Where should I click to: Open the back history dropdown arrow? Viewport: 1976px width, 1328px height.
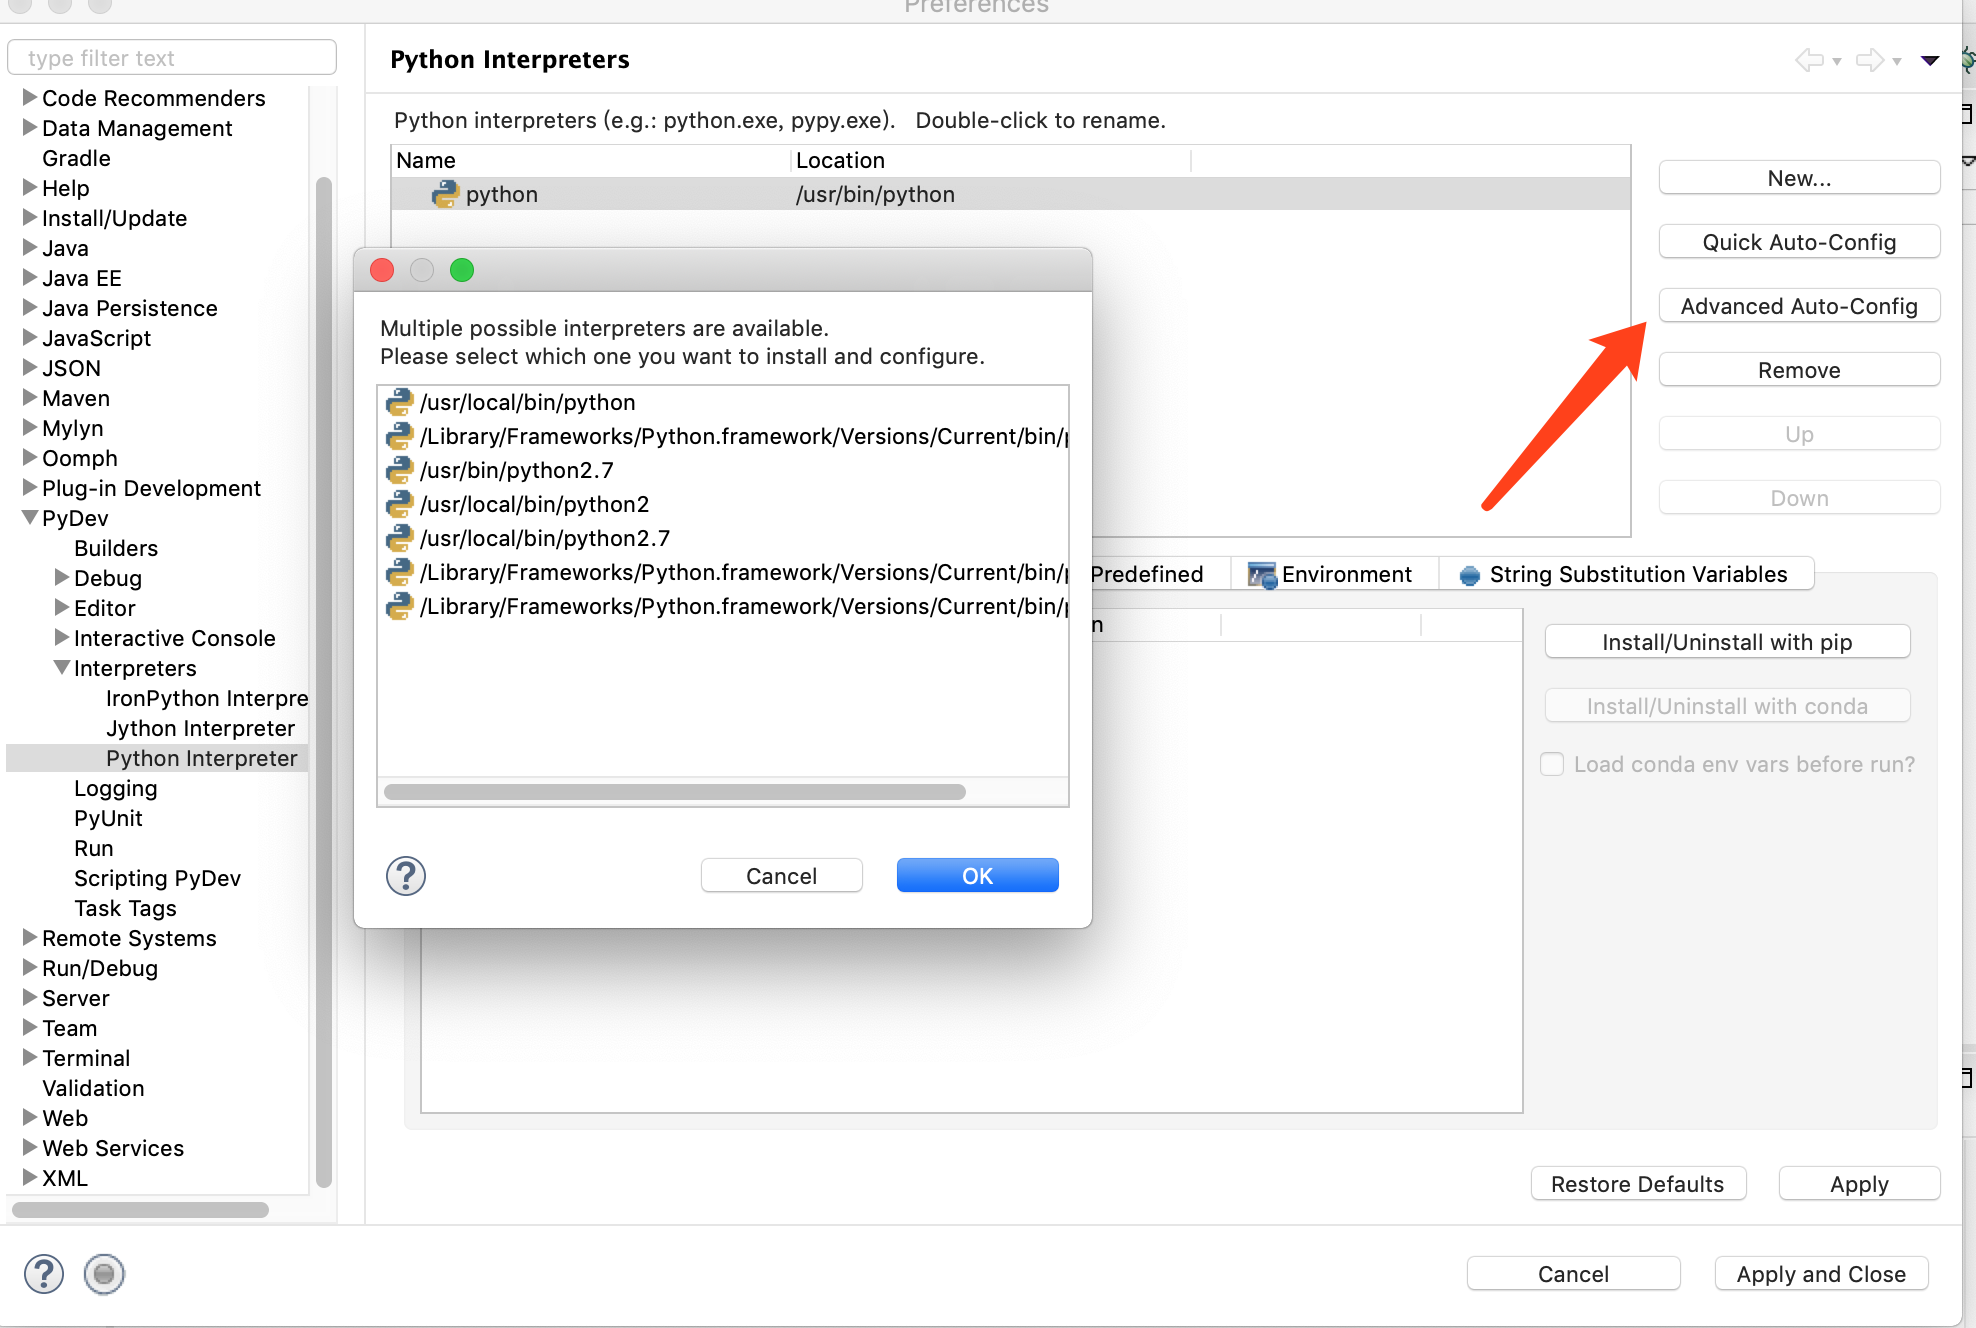pyautogui.click(x=1837, y=62)
